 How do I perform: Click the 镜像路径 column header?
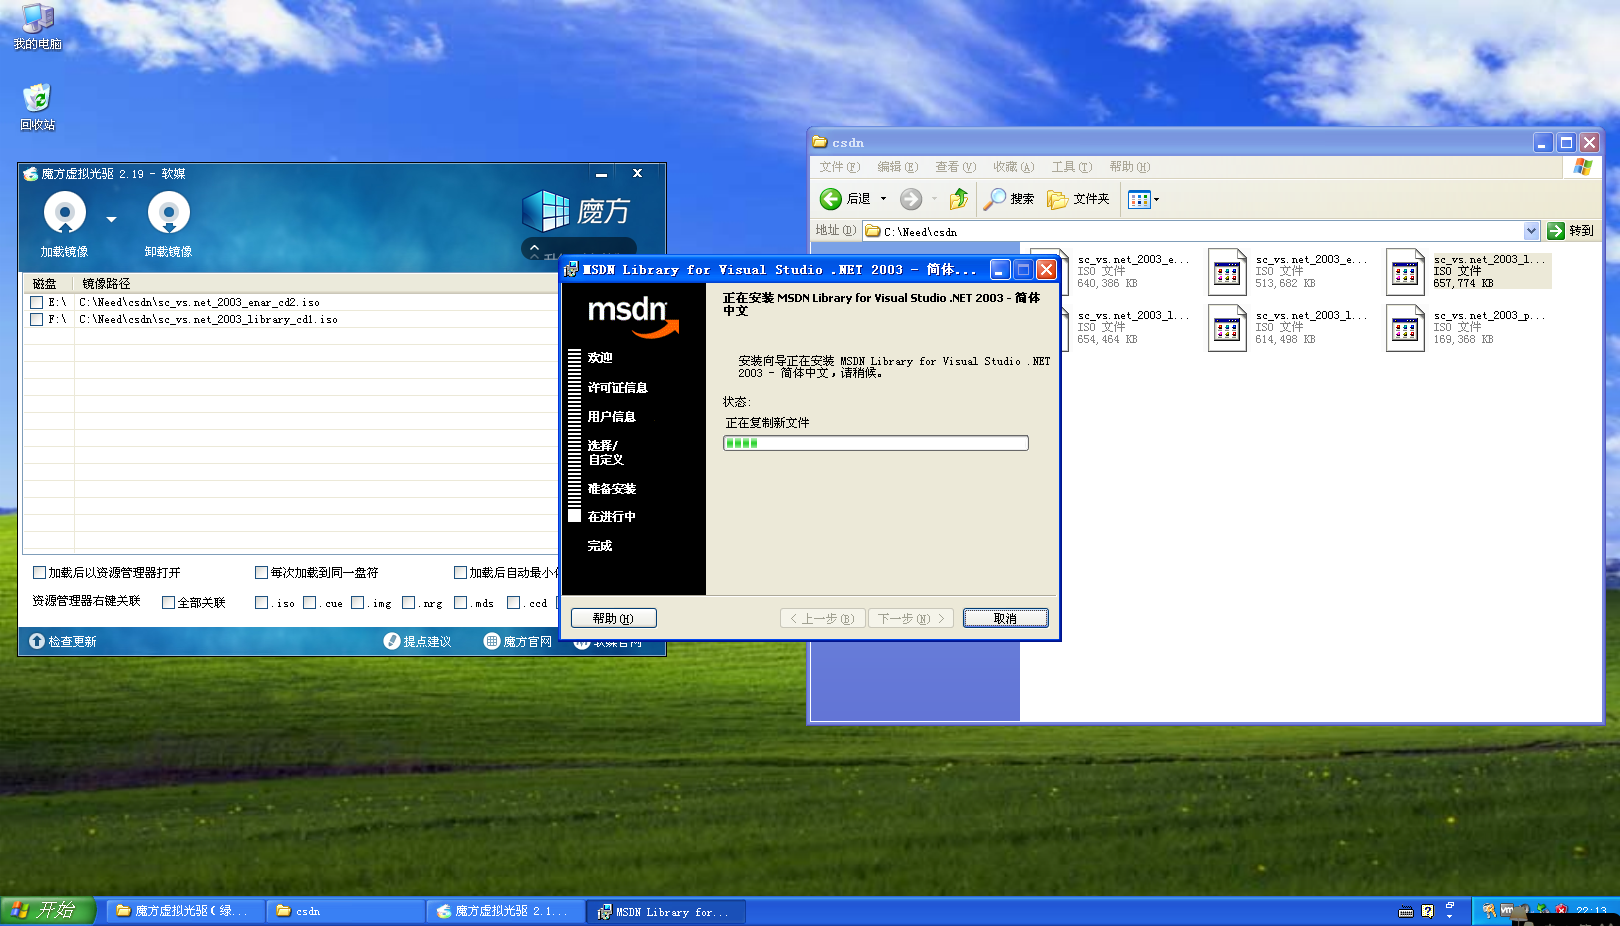tap(106, 284)
